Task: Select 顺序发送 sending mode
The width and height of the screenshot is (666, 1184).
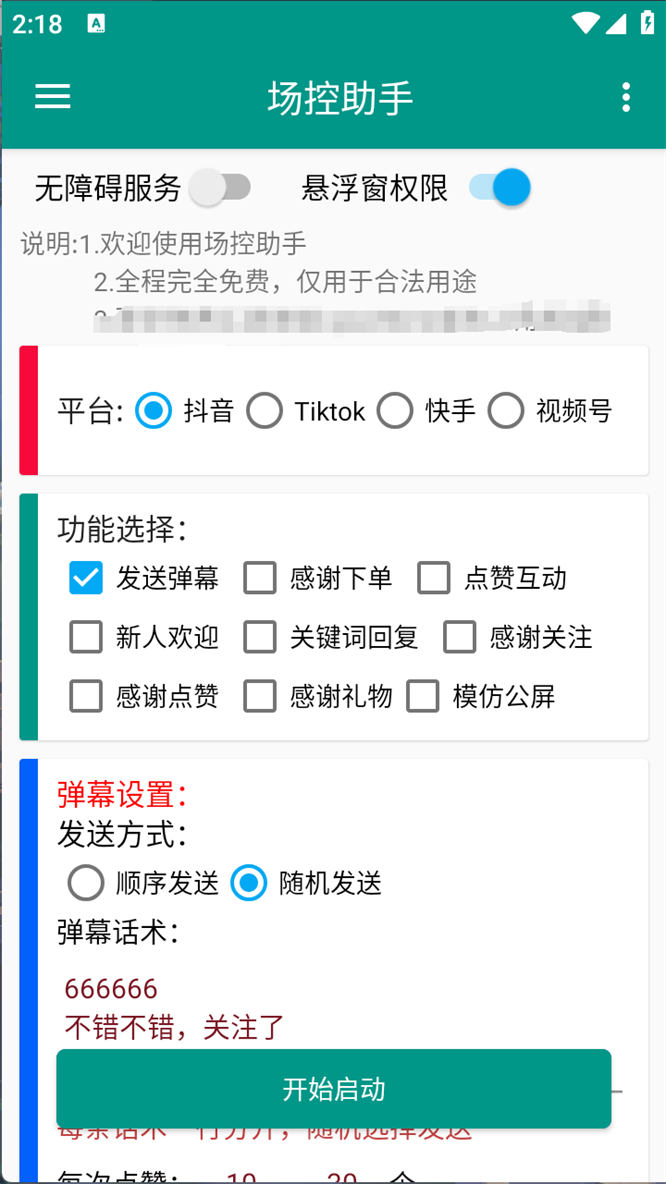Action: 86,883
